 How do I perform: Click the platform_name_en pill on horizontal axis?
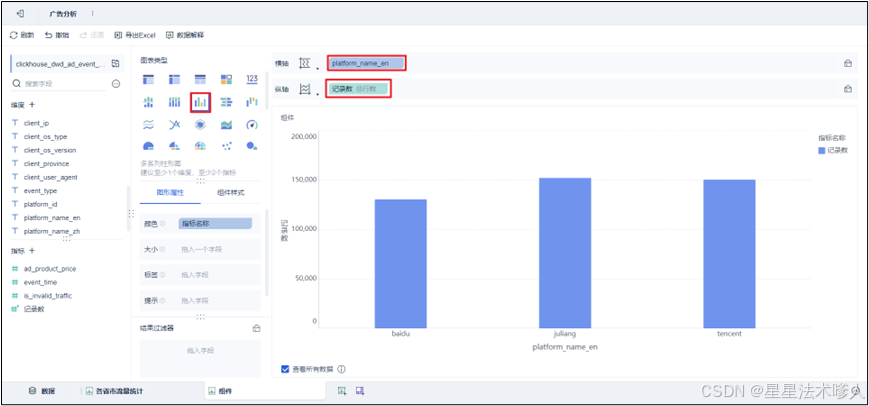pos(366,63)
